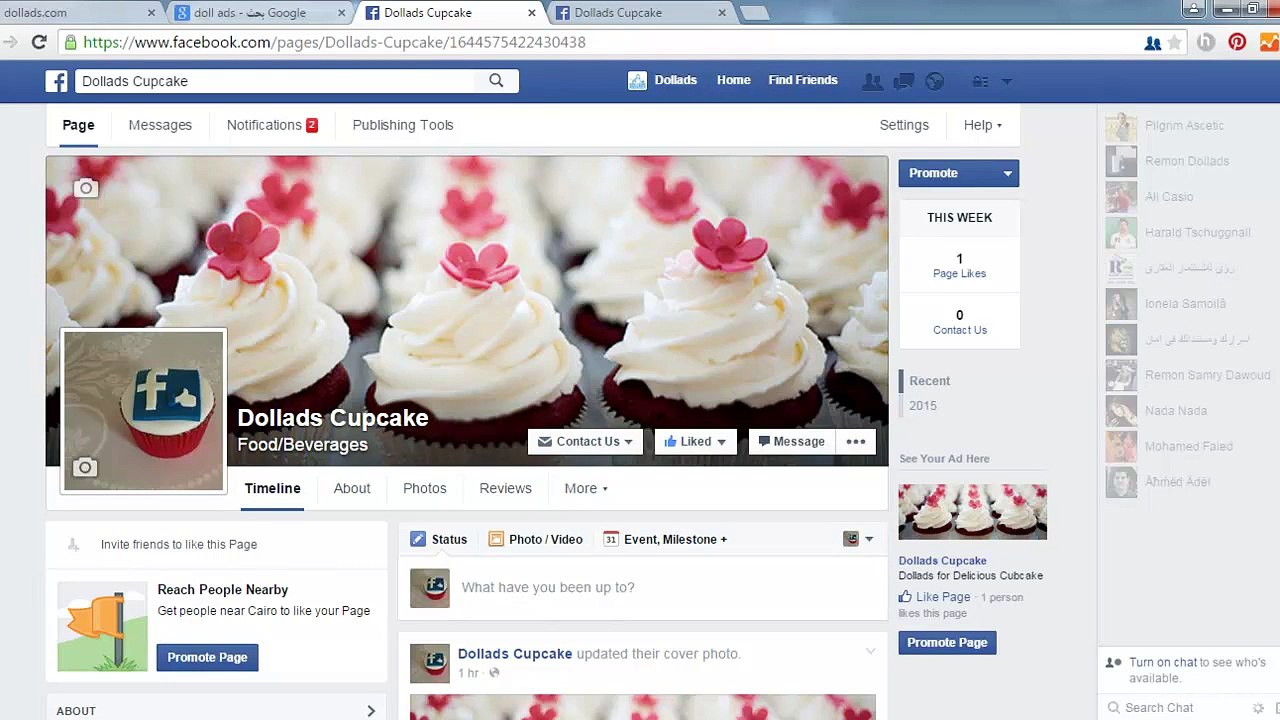
Task: Expand the account menu arrow in blue bar
Action: click(1007, 81)
